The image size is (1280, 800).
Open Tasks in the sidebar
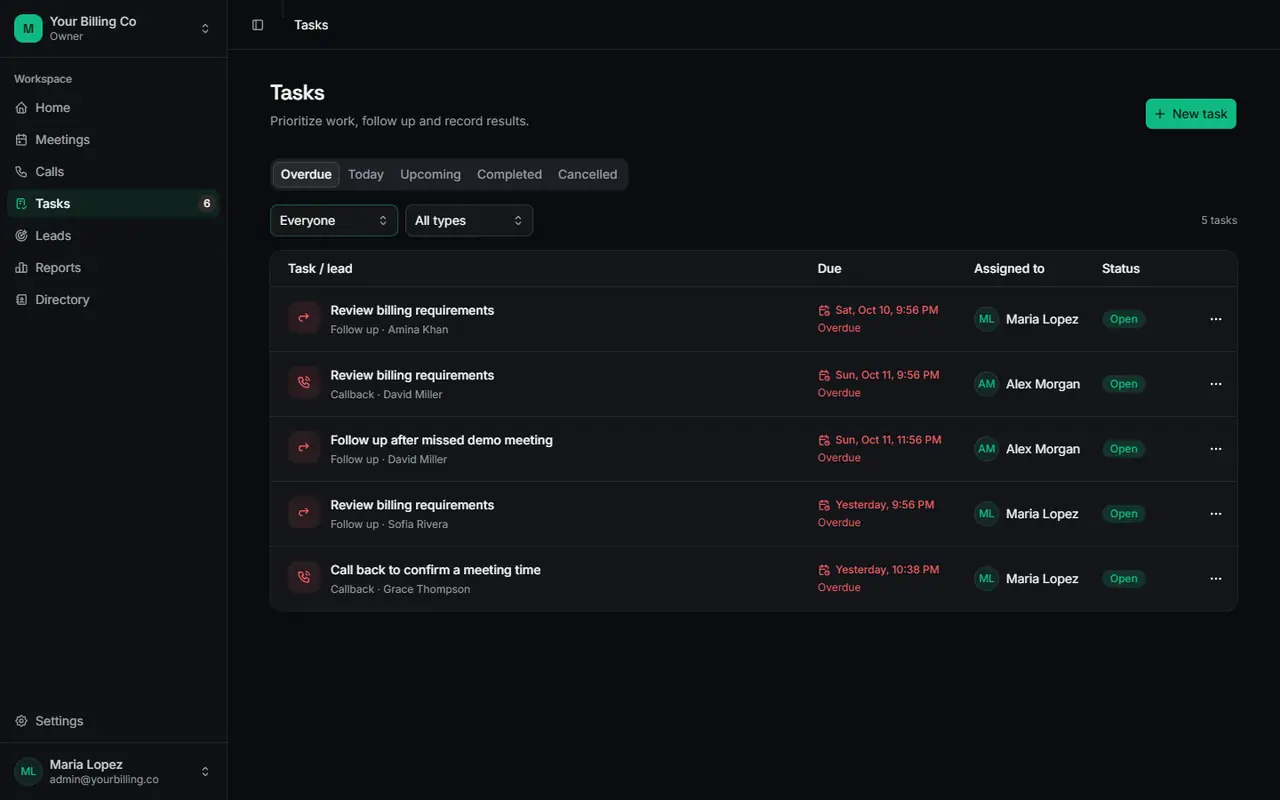tap(113, 204)
